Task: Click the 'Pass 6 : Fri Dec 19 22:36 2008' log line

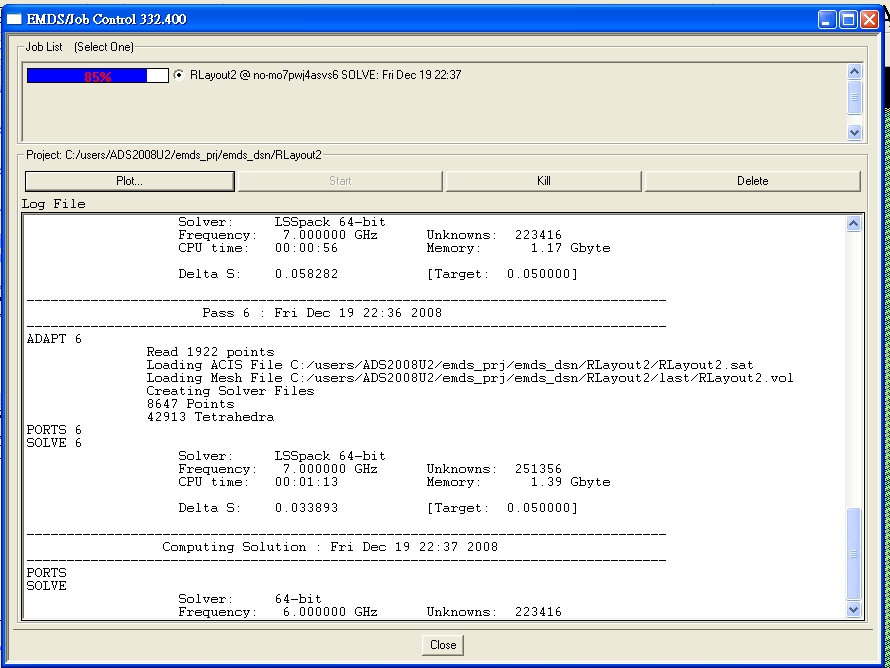Action: (x=322, y=313)
